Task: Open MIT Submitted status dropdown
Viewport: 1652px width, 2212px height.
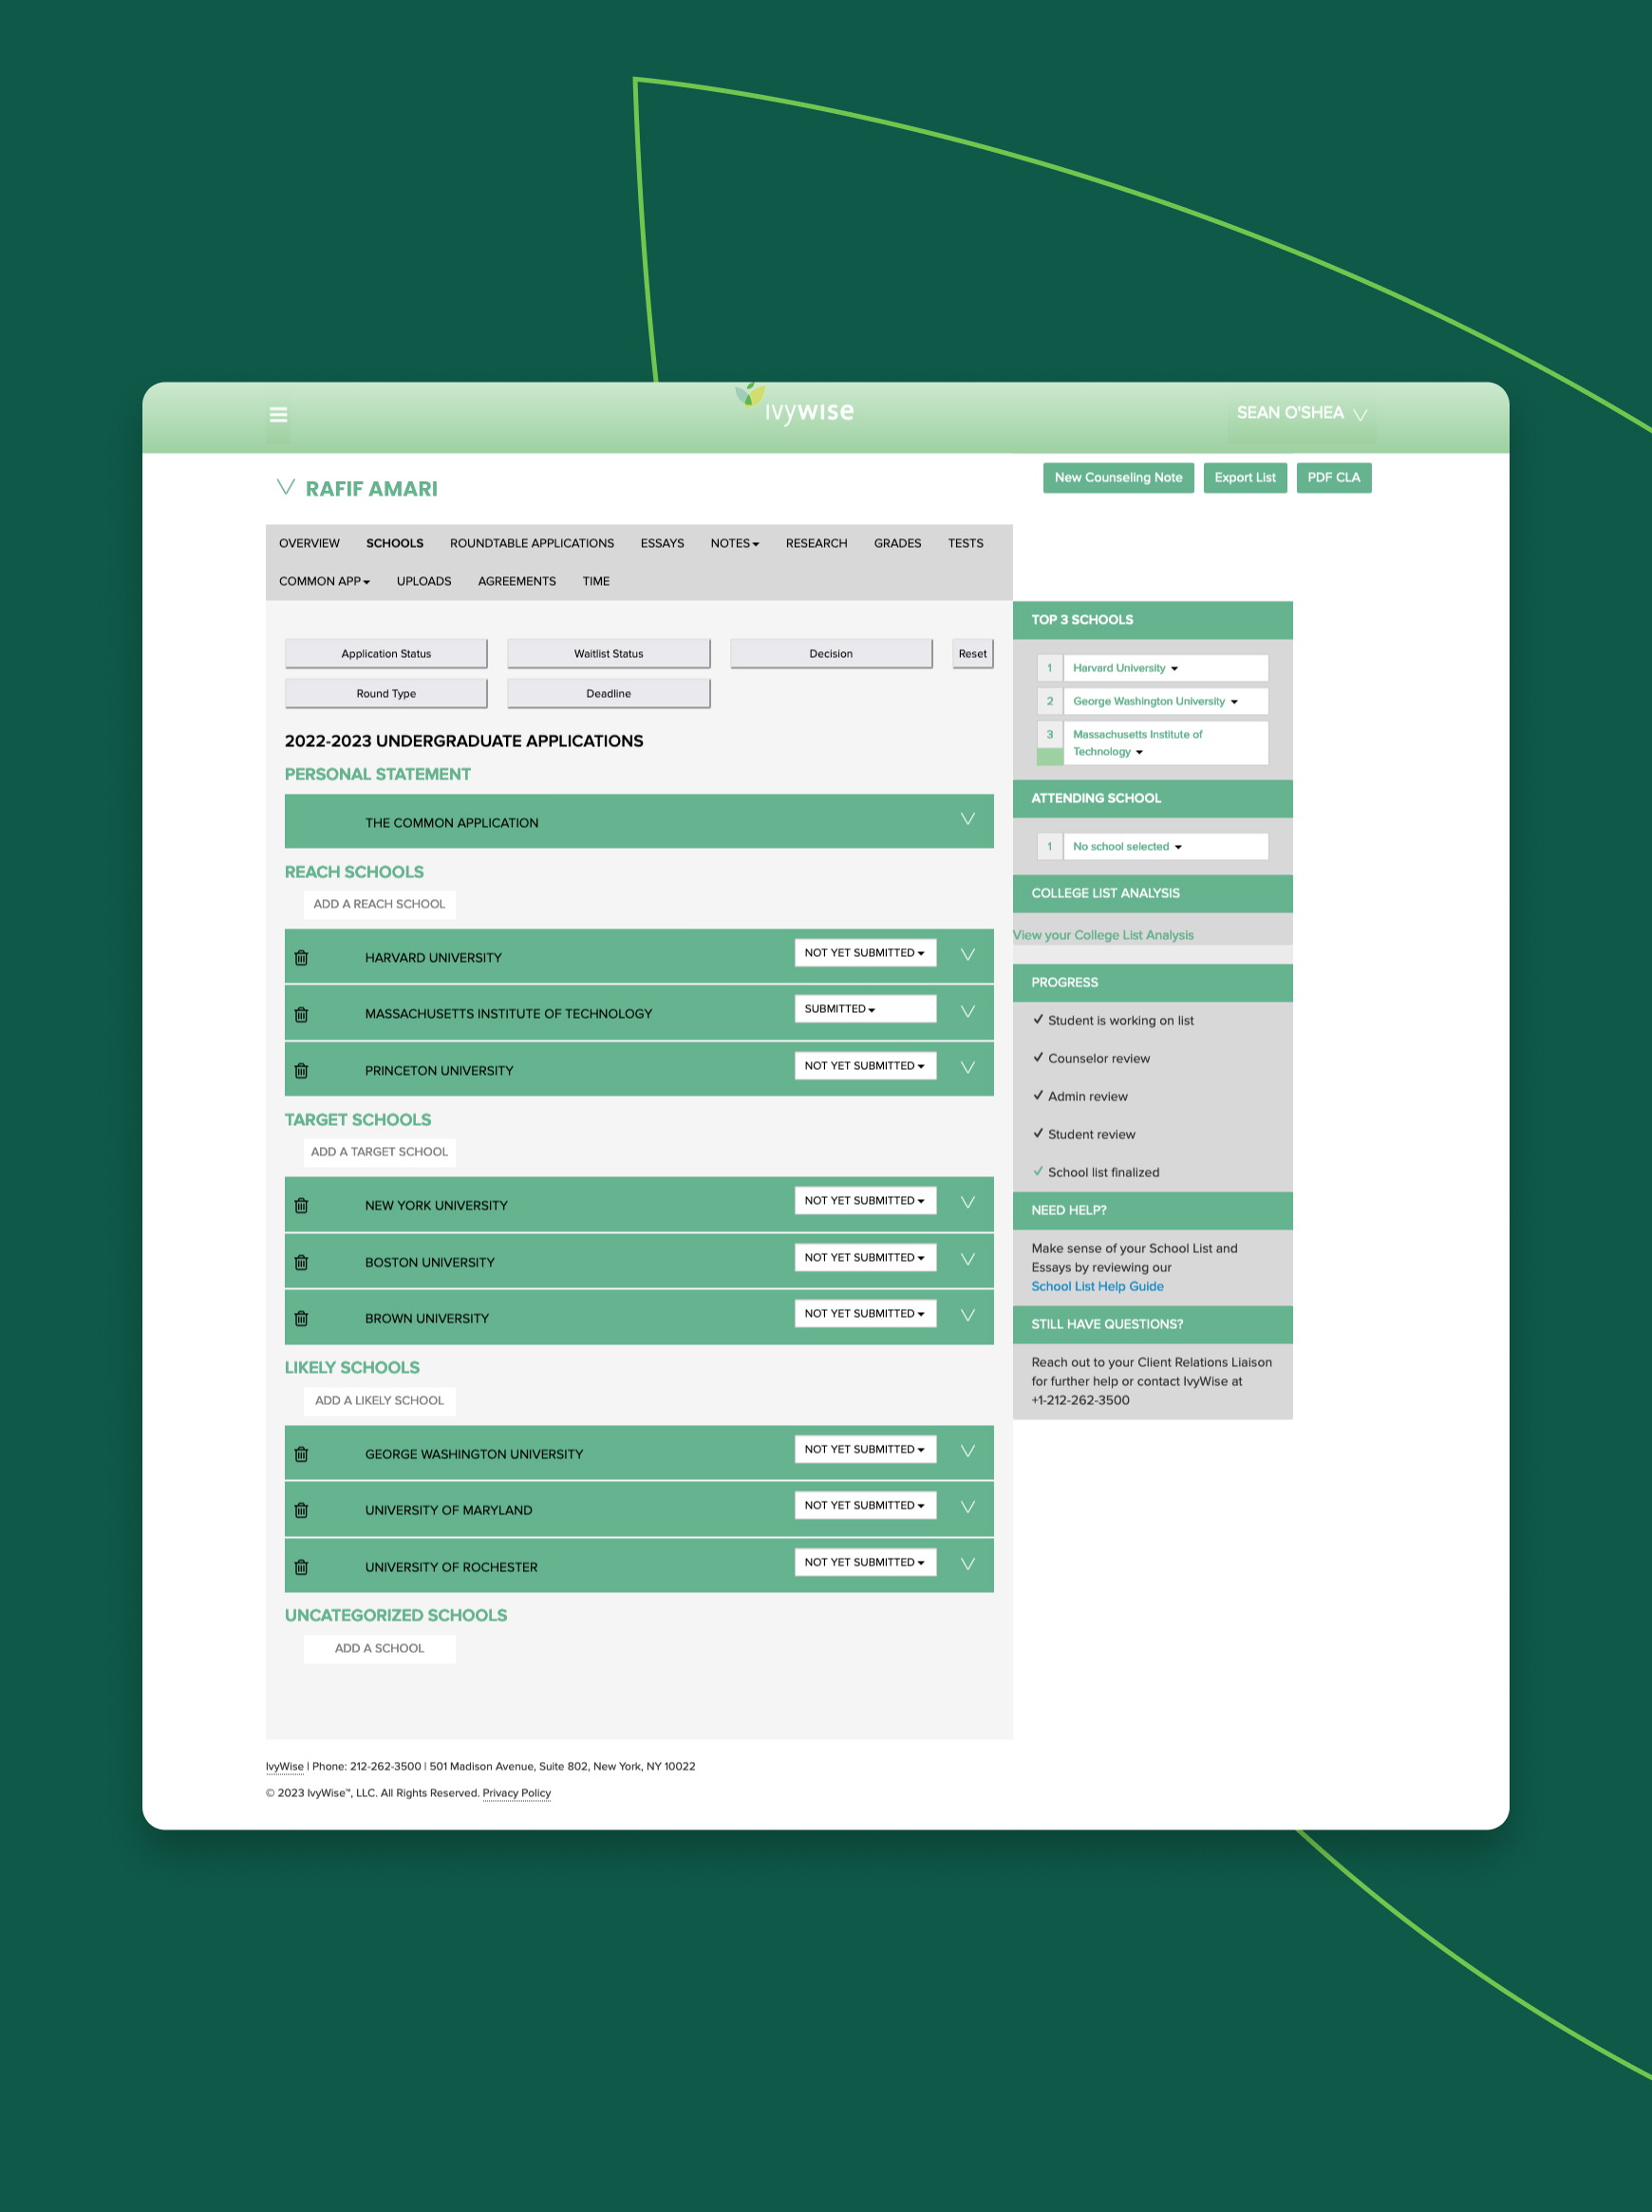Action: (865, 1009)
